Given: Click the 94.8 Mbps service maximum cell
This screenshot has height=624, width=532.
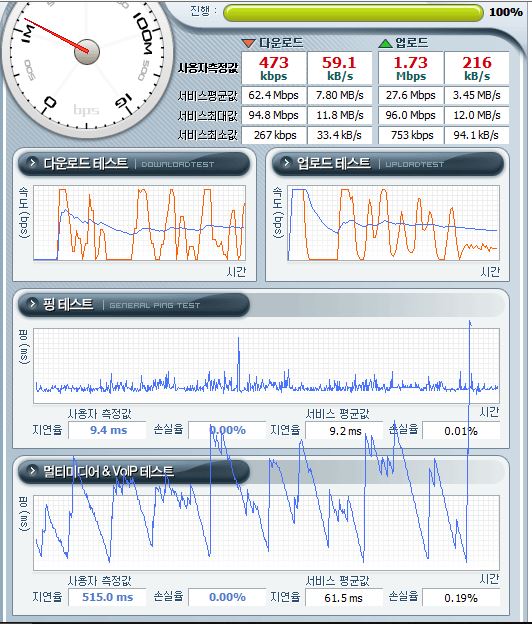Looking at the screenshot, I should coord(274,115).
